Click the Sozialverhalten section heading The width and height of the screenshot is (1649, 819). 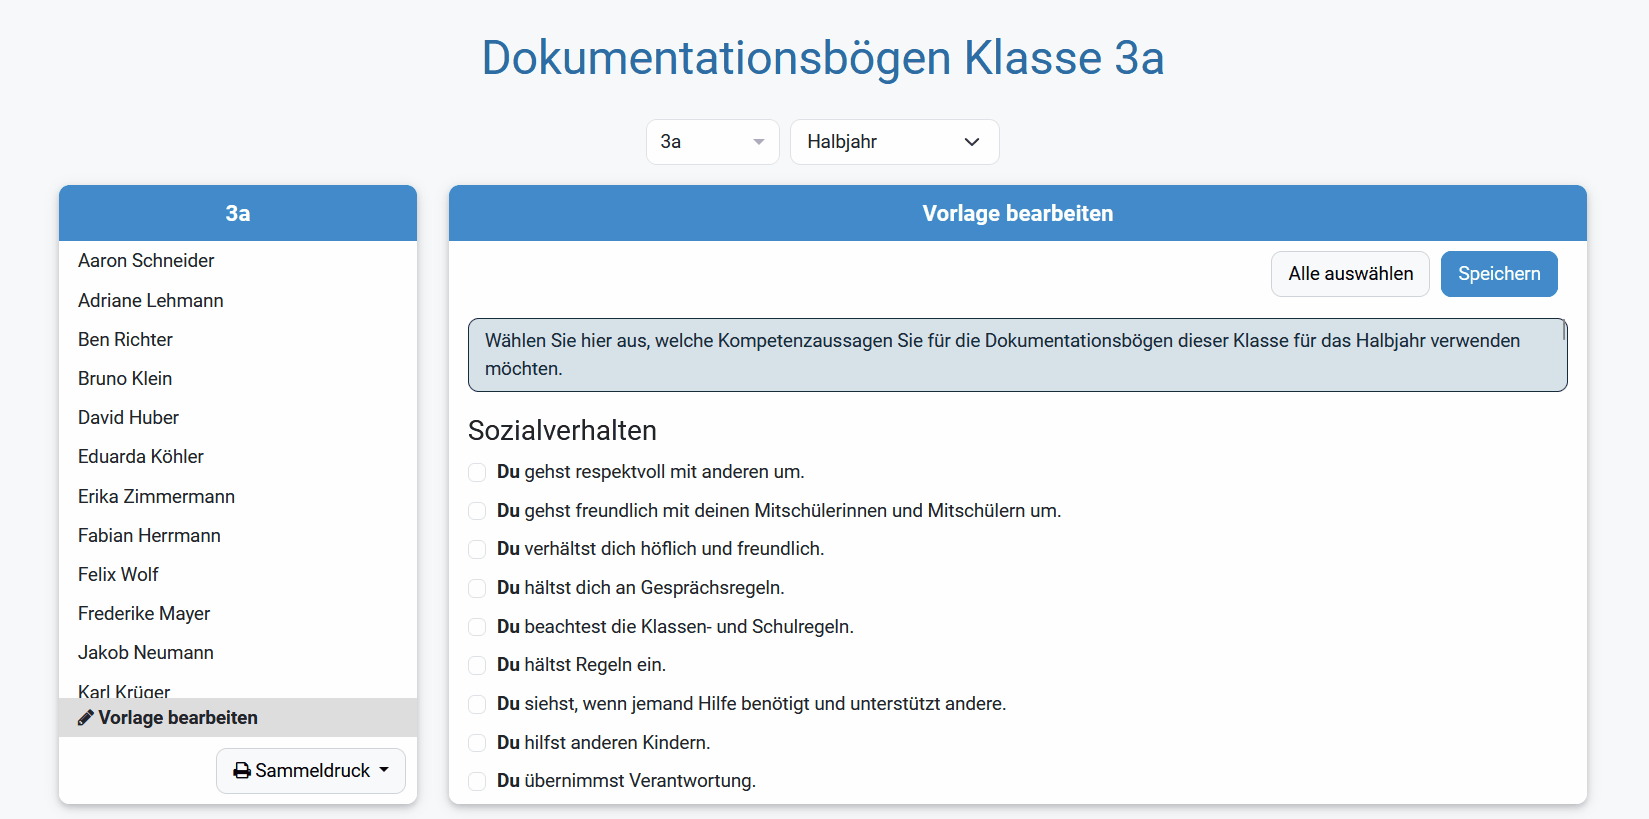click(x=562, y=431)
